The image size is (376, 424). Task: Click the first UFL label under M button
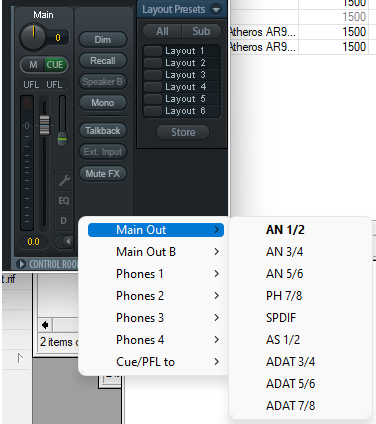(31, 85)
